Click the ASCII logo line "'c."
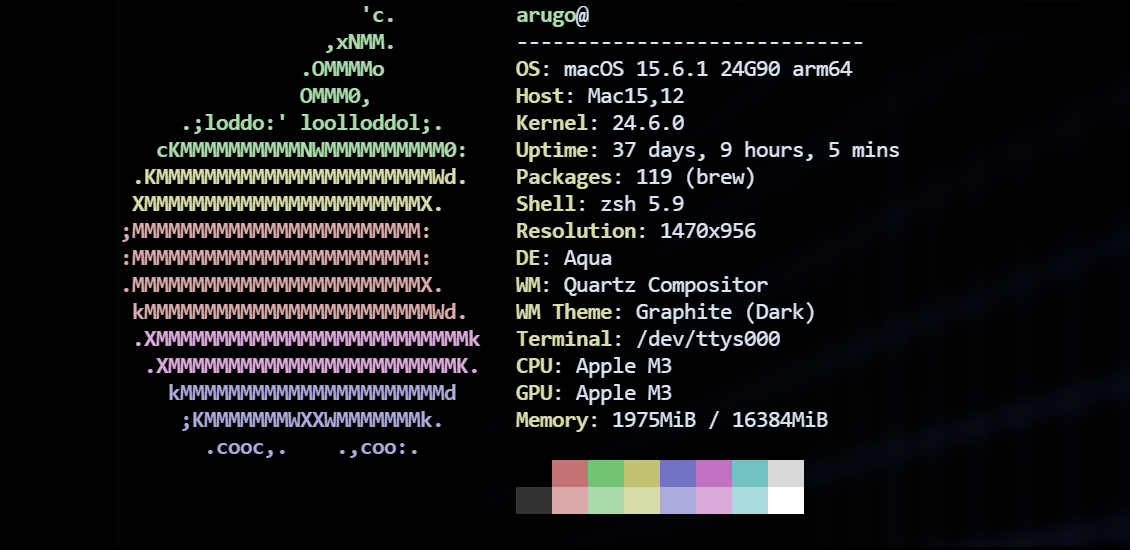 [x=378, y=15]
